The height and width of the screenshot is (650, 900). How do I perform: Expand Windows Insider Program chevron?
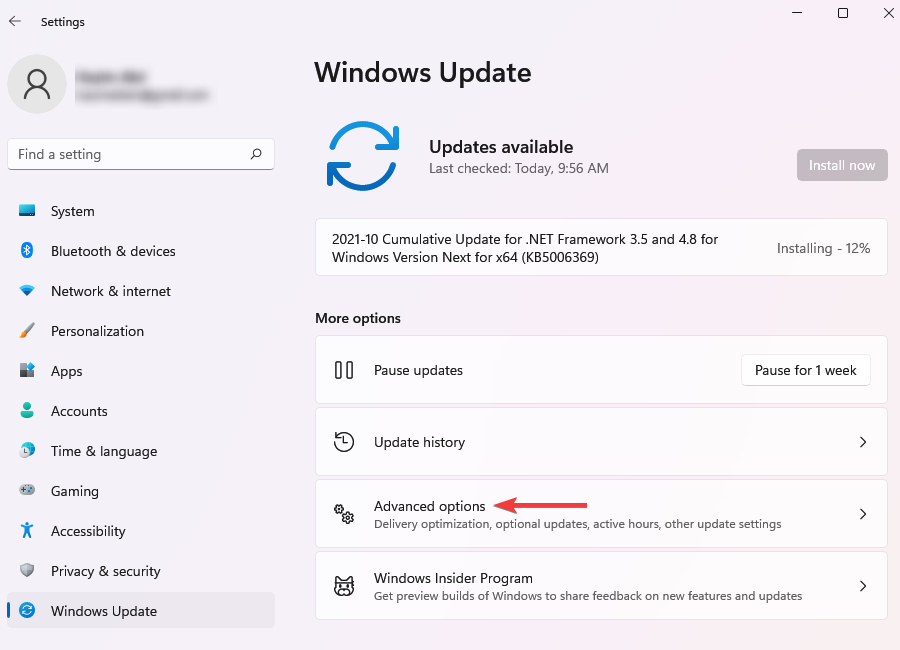(863, 586)
